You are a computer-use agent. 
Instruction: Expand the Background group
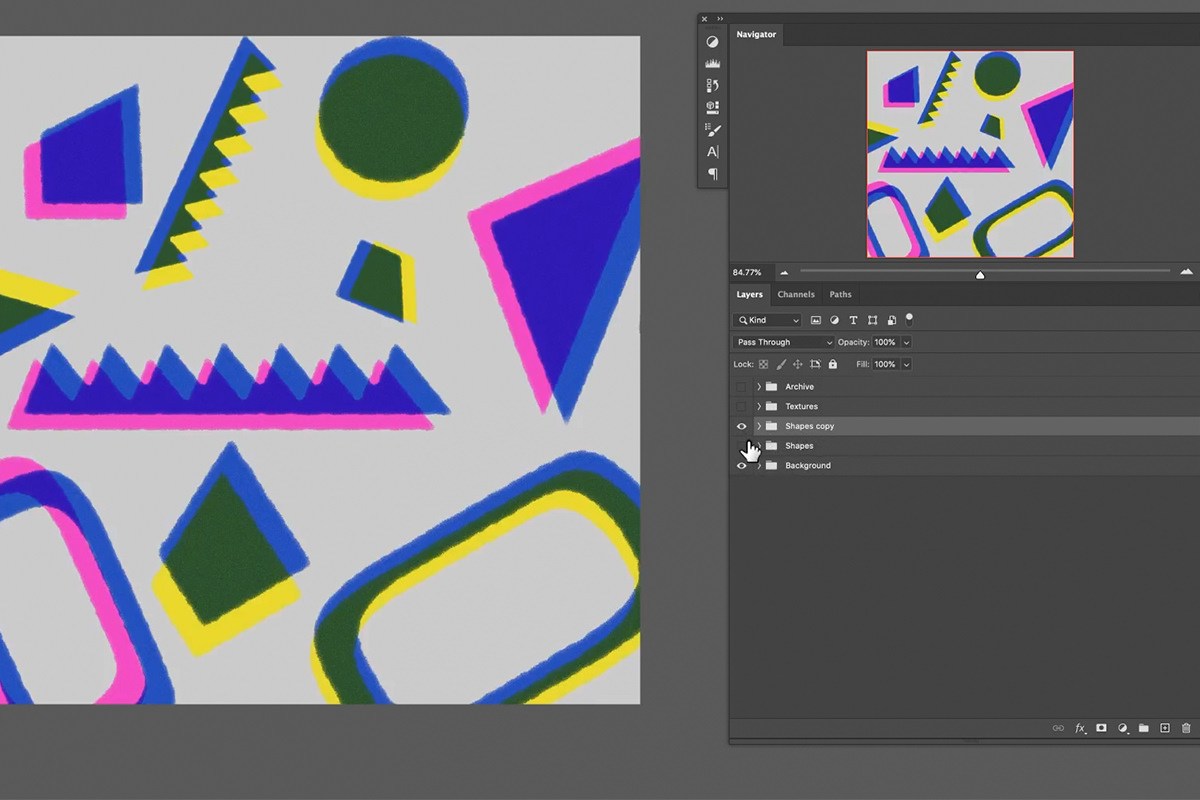759,466
